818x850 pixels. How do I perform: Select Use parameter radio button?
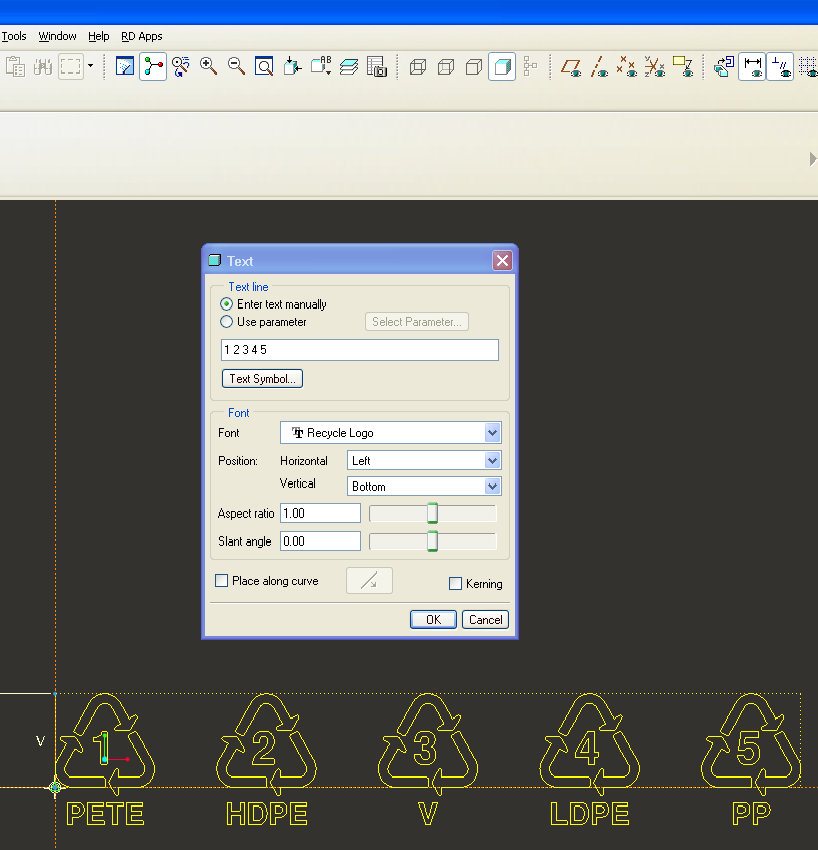tap(227, 321)
